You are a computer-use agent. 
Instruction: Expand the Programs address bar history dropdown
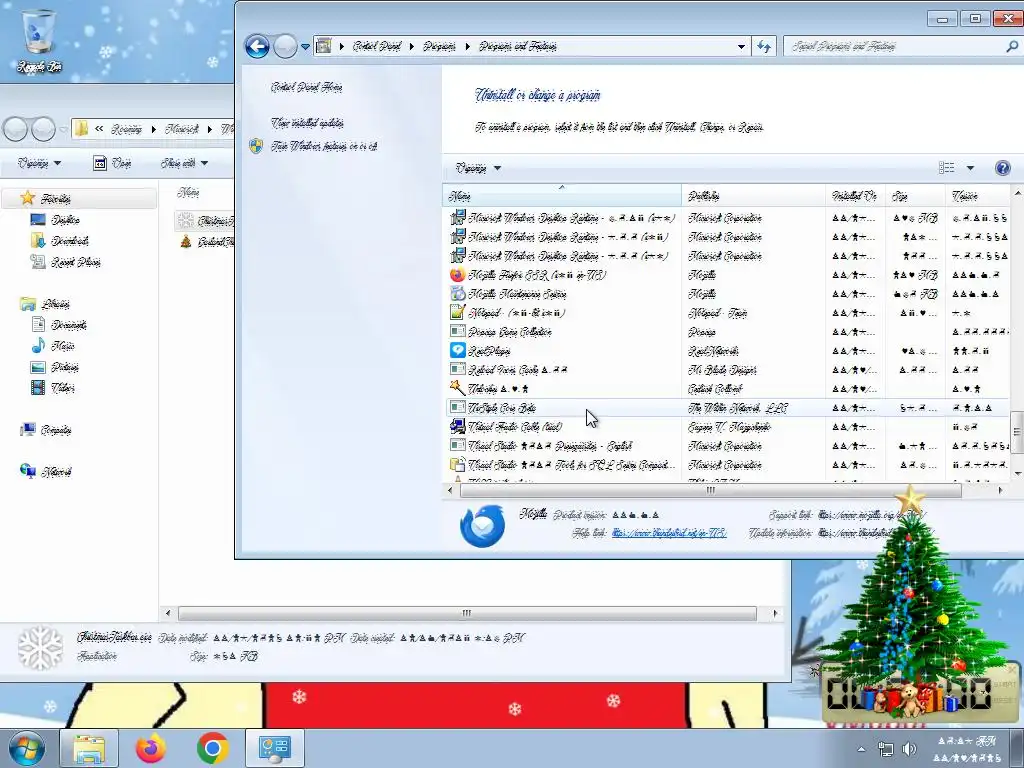pyautogui.click(x=741, y=46)
